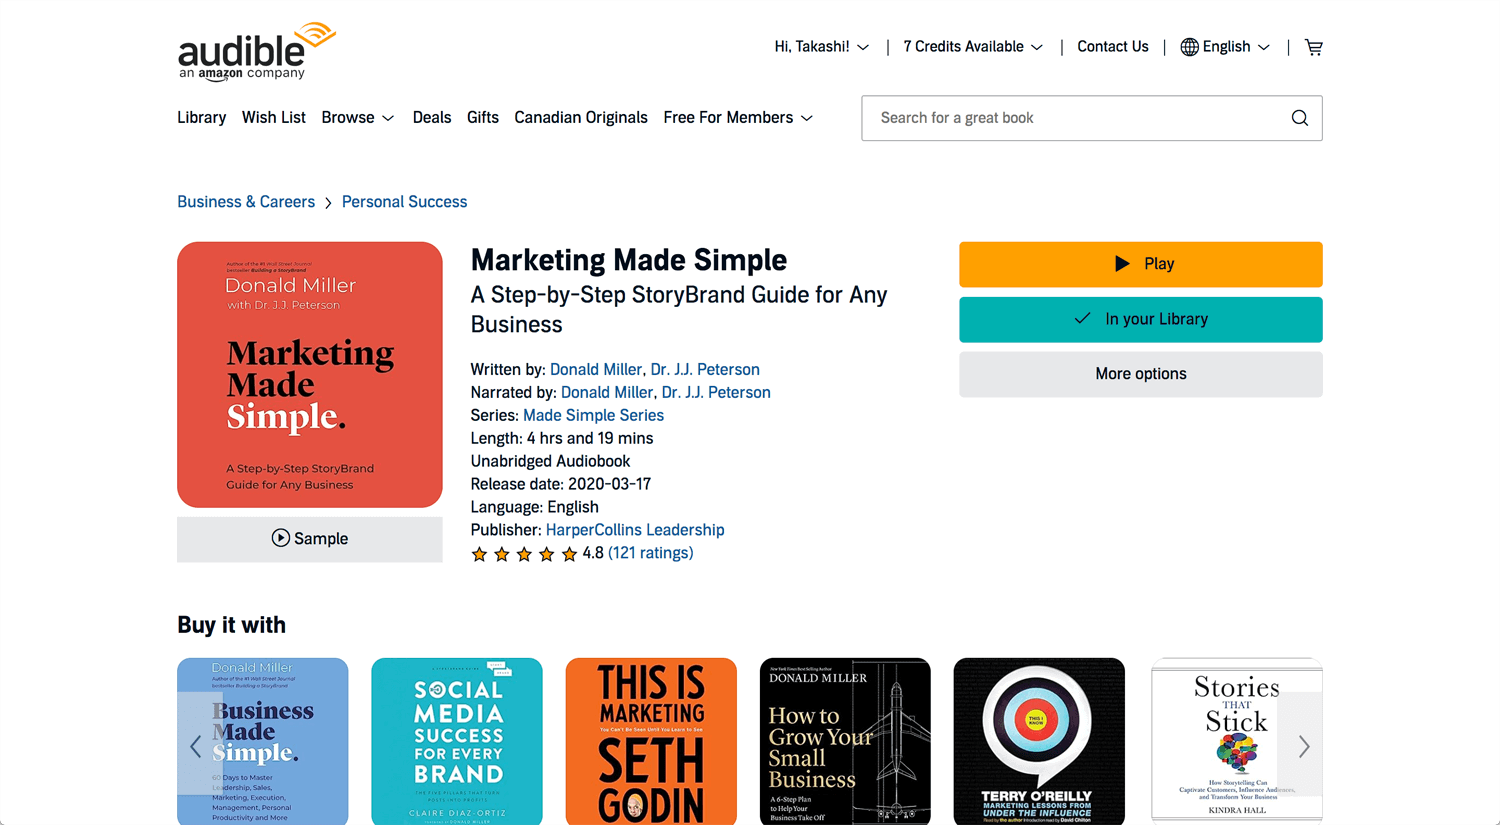Image resolution: width=1500 pixels, height=825 pixels.
Task: View the 121 ratings
Action: pyautogui.click(x=650, y=553)
